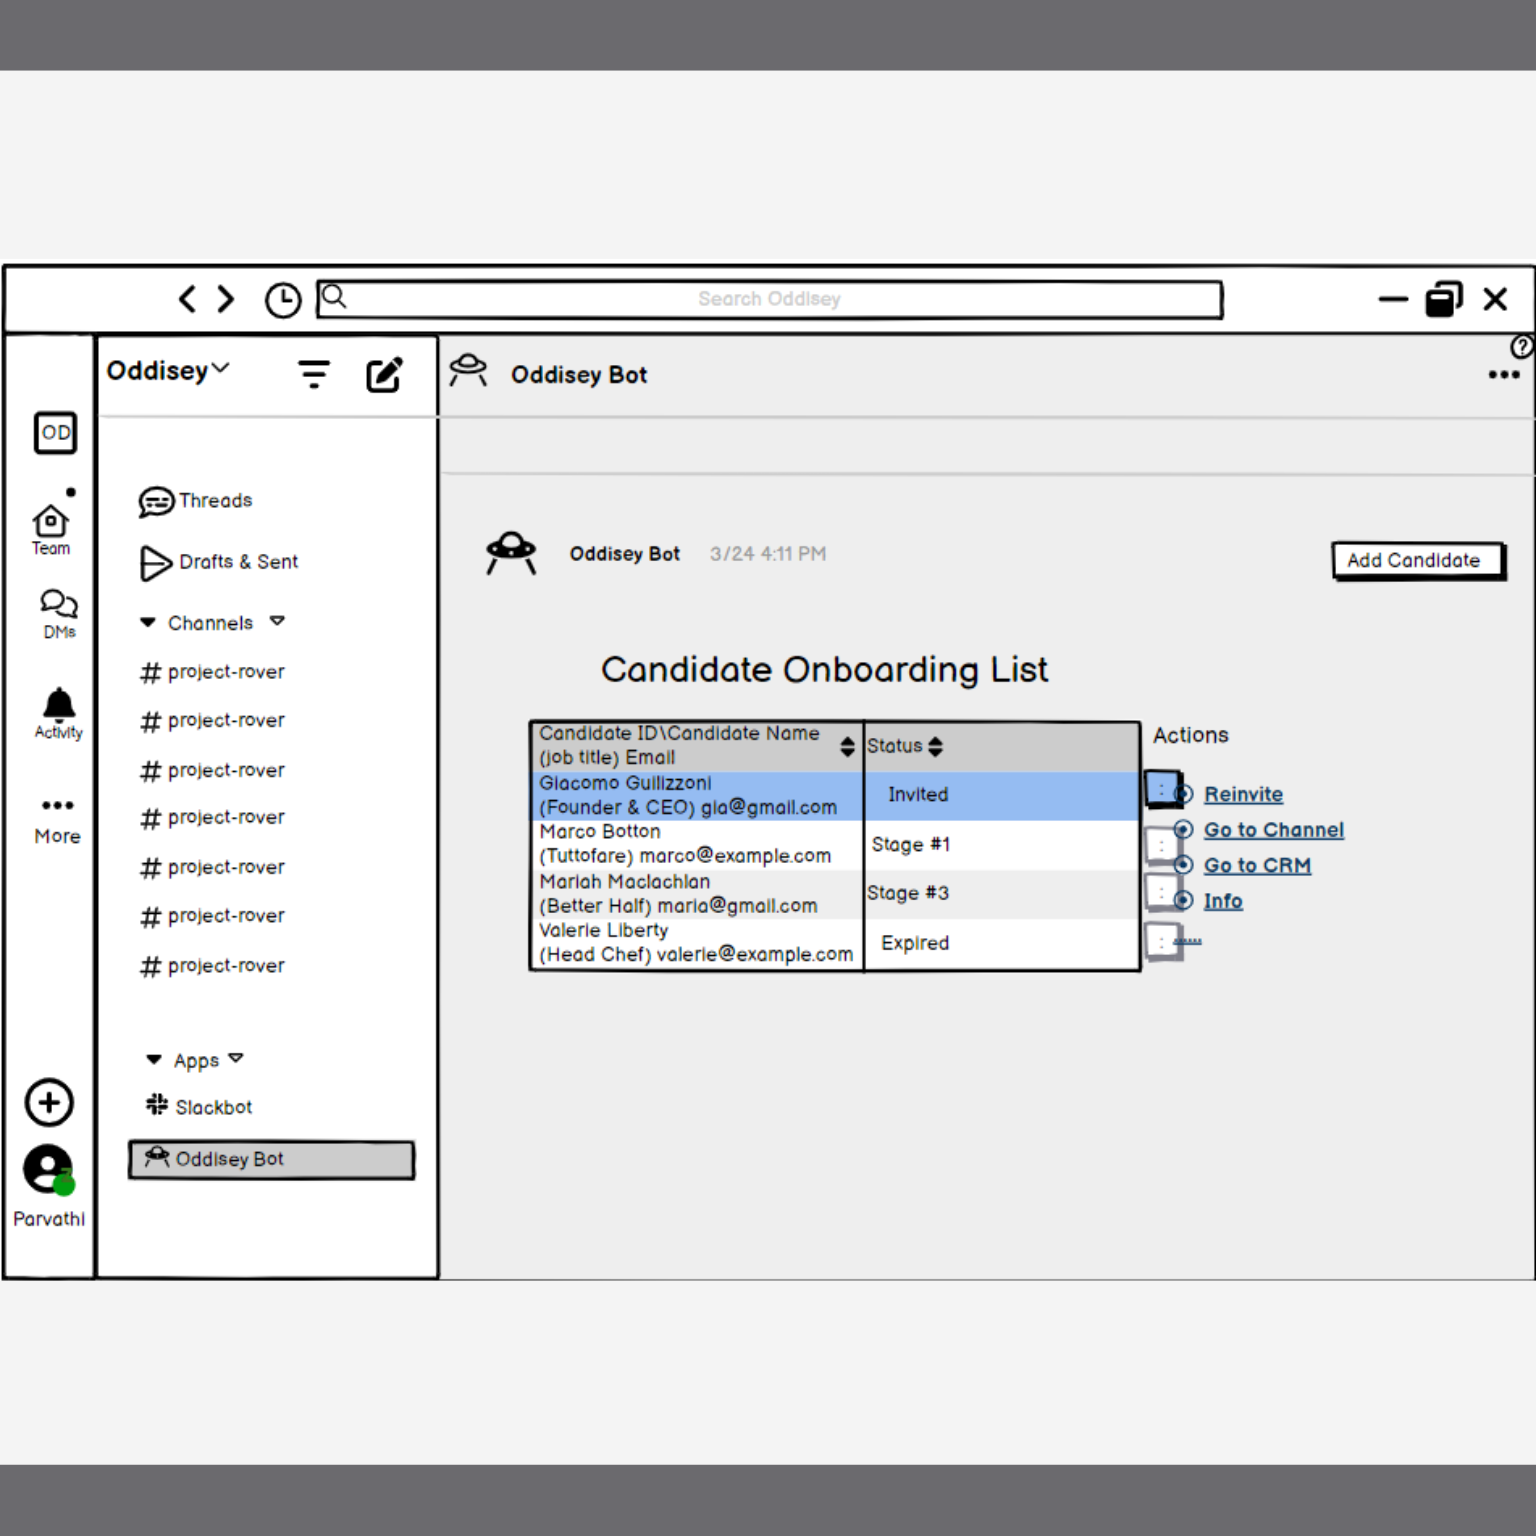Image resolution: width=1536 pixels, height=1536 pixels.
Task: Open the Activity bell
Action: 59,713
